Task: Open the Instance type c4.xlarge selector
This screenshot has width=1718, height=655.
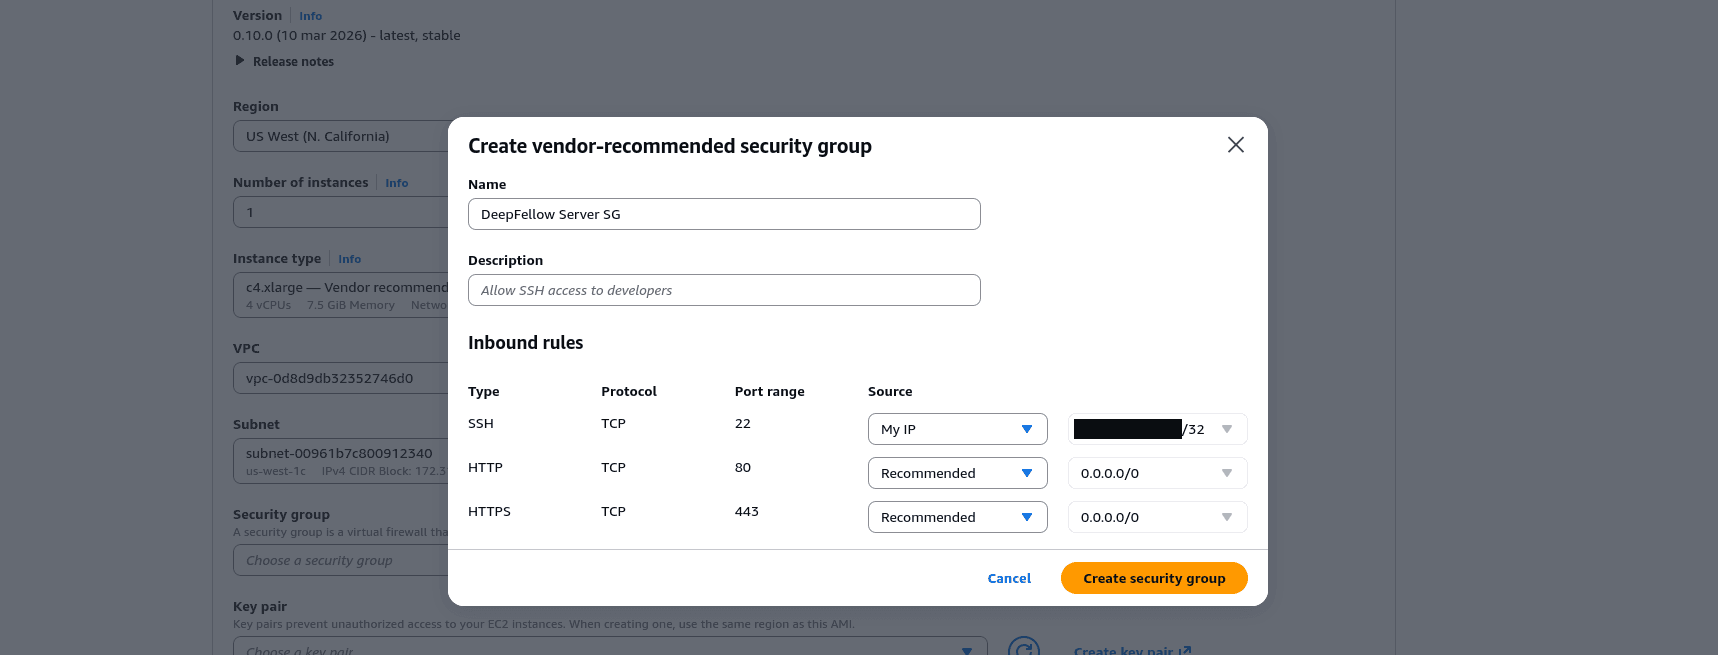Action: 341,295
